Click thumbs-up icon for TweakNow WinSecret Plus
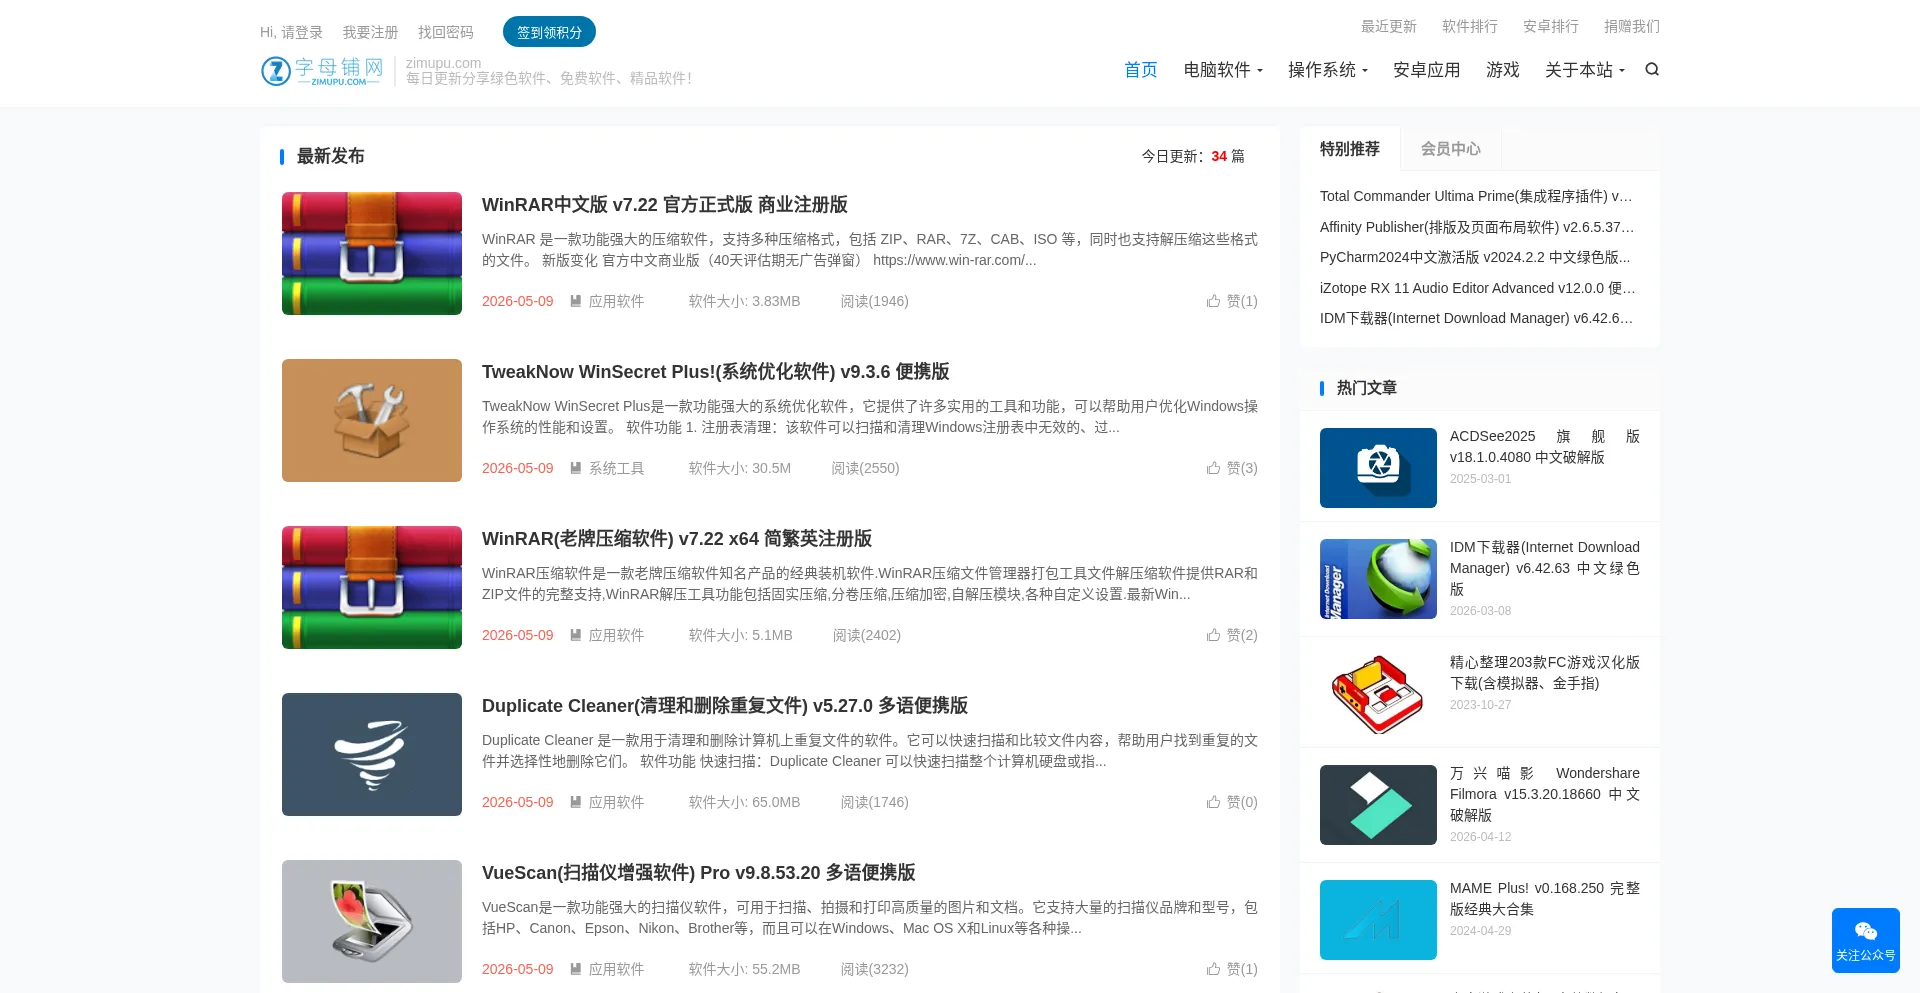1920x993 pixels. pyautogui.click(x=1213, y=468)
